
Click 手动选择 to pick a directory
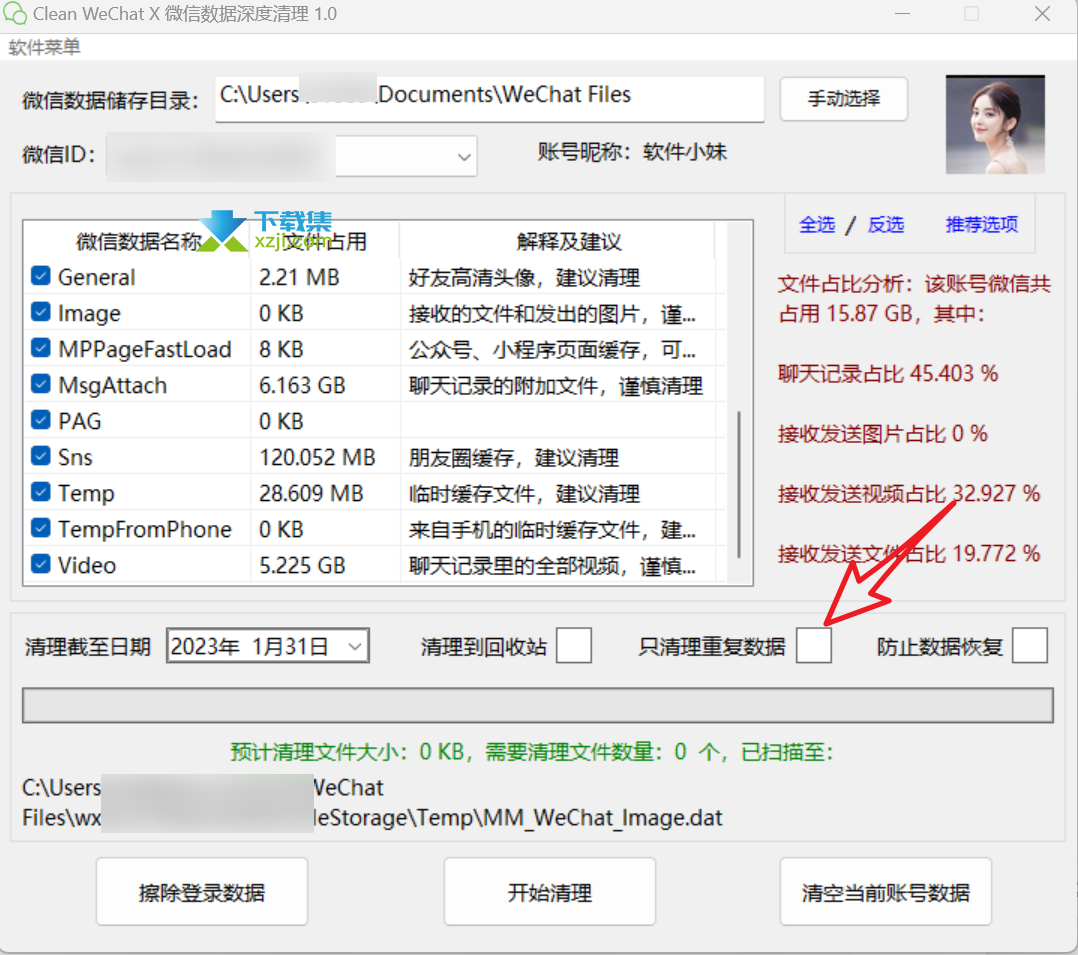click(843, 99)
